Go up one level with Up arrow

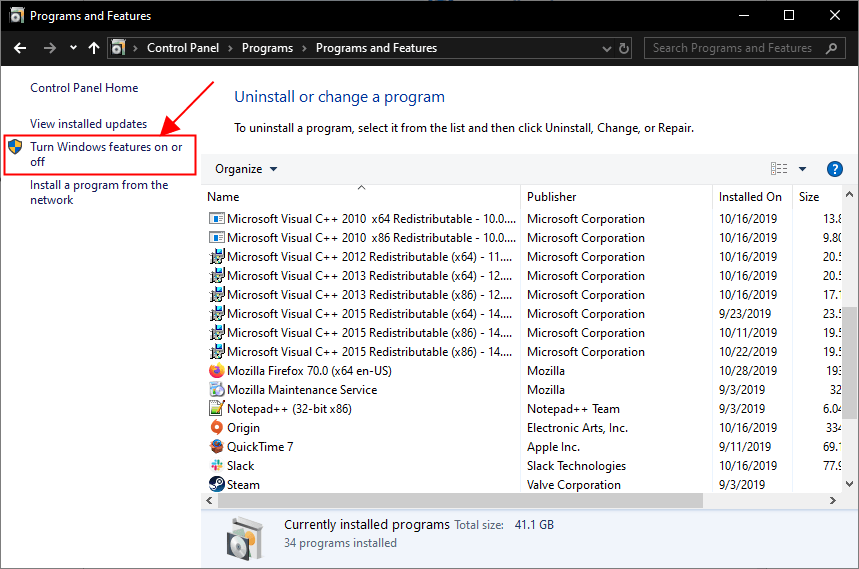click(94, 48)
